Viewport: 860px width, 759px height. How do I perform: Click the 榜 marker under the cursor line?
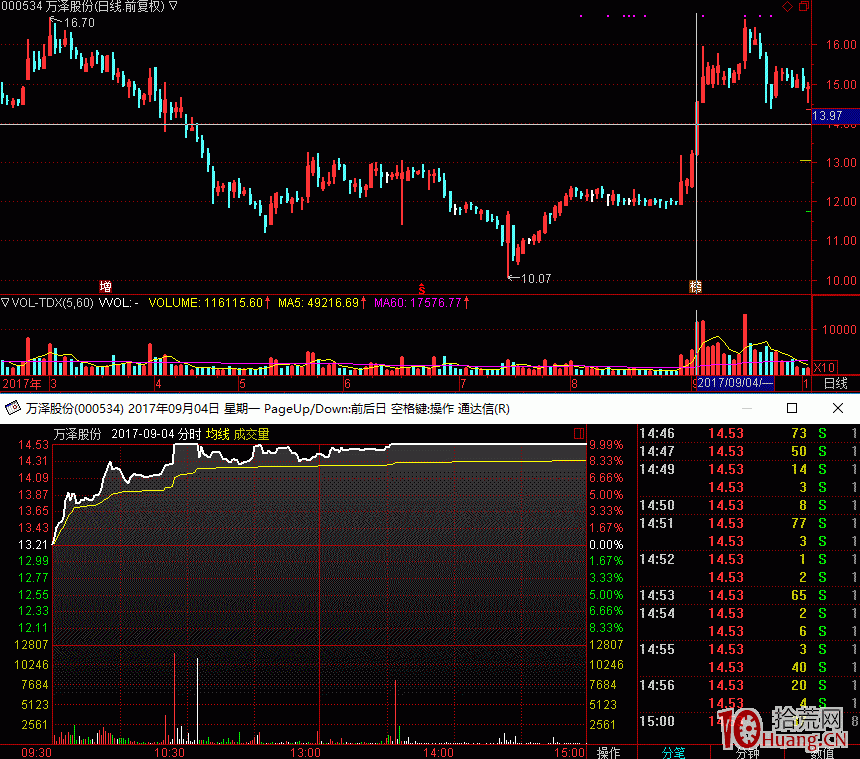click(695, 286)
